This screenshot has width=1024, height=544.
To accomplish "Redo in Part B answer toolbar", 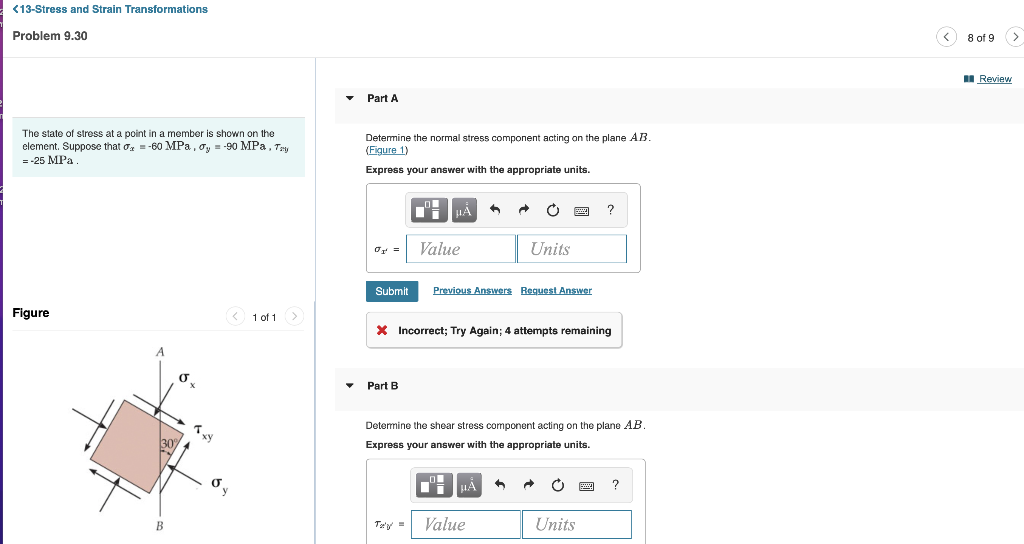I will [x=529, y=485].
